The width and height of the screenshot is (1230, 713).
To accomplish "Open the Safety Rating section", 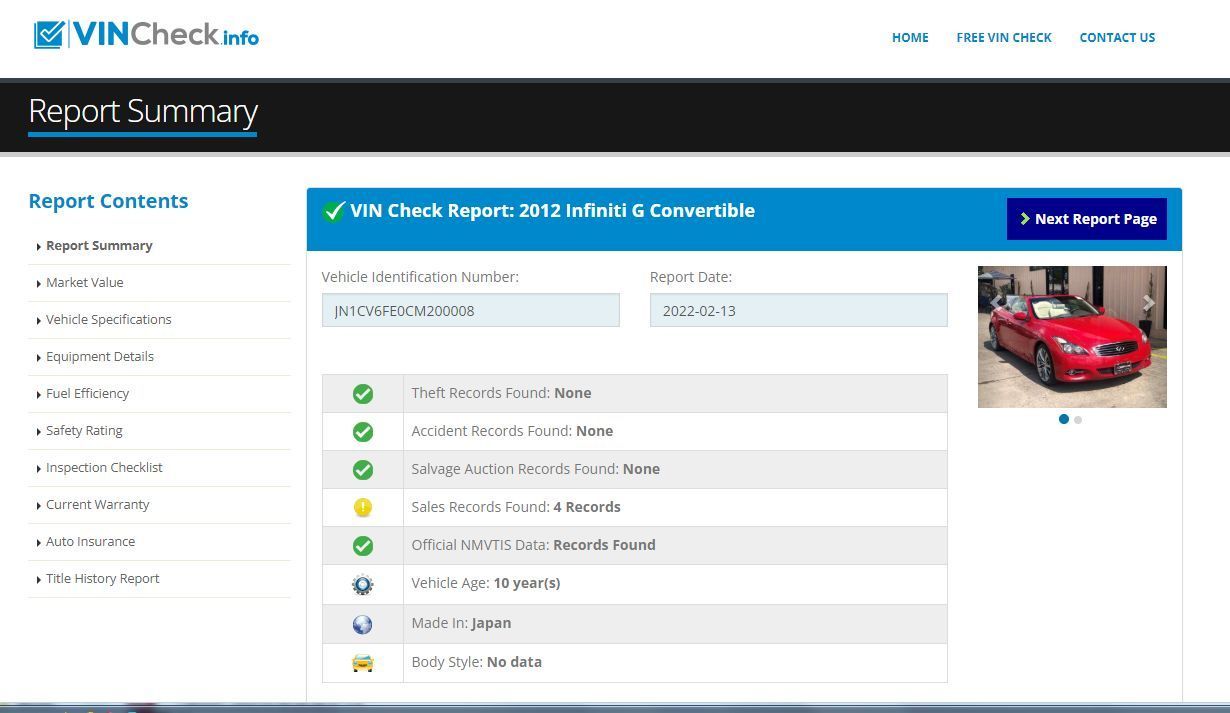I will [84, 430].
